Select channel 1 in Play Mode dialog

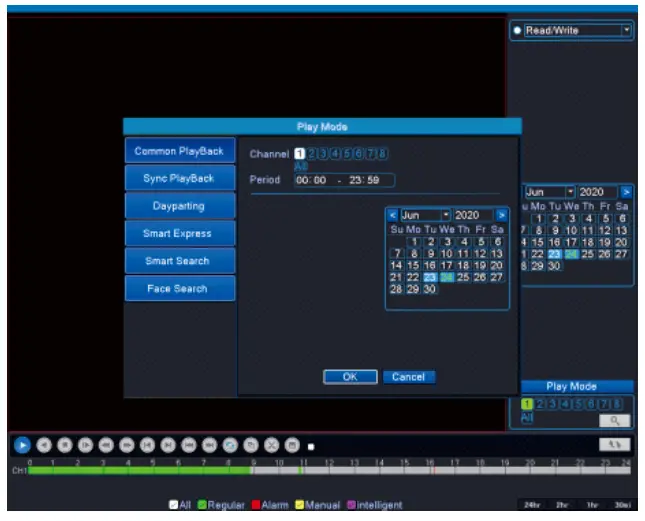point(299,154)
